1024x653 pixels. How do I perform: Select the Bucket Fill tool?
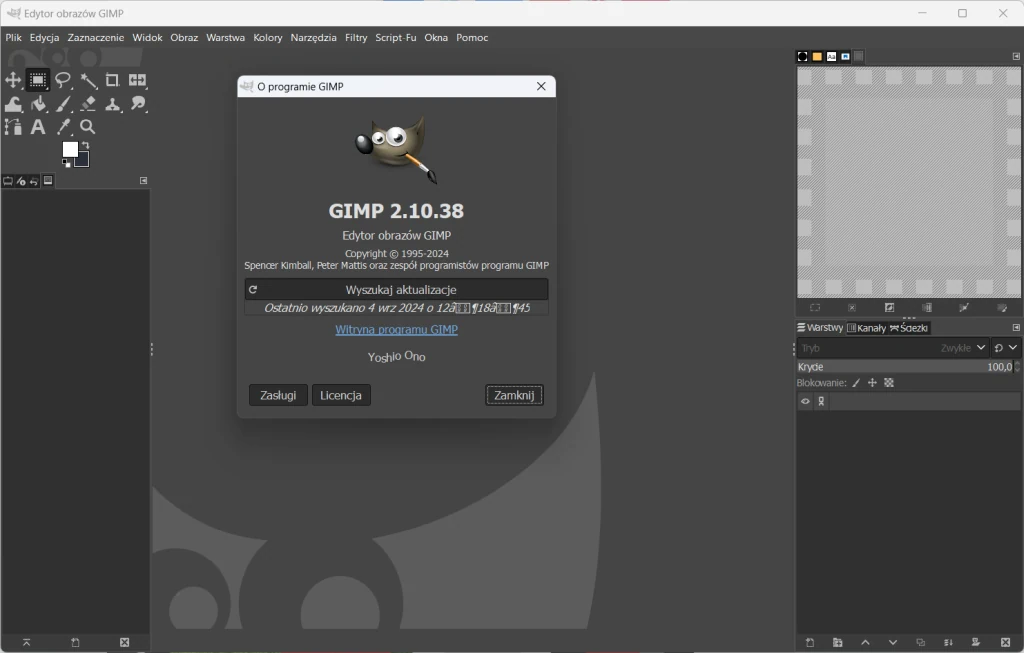click(38, 104)
